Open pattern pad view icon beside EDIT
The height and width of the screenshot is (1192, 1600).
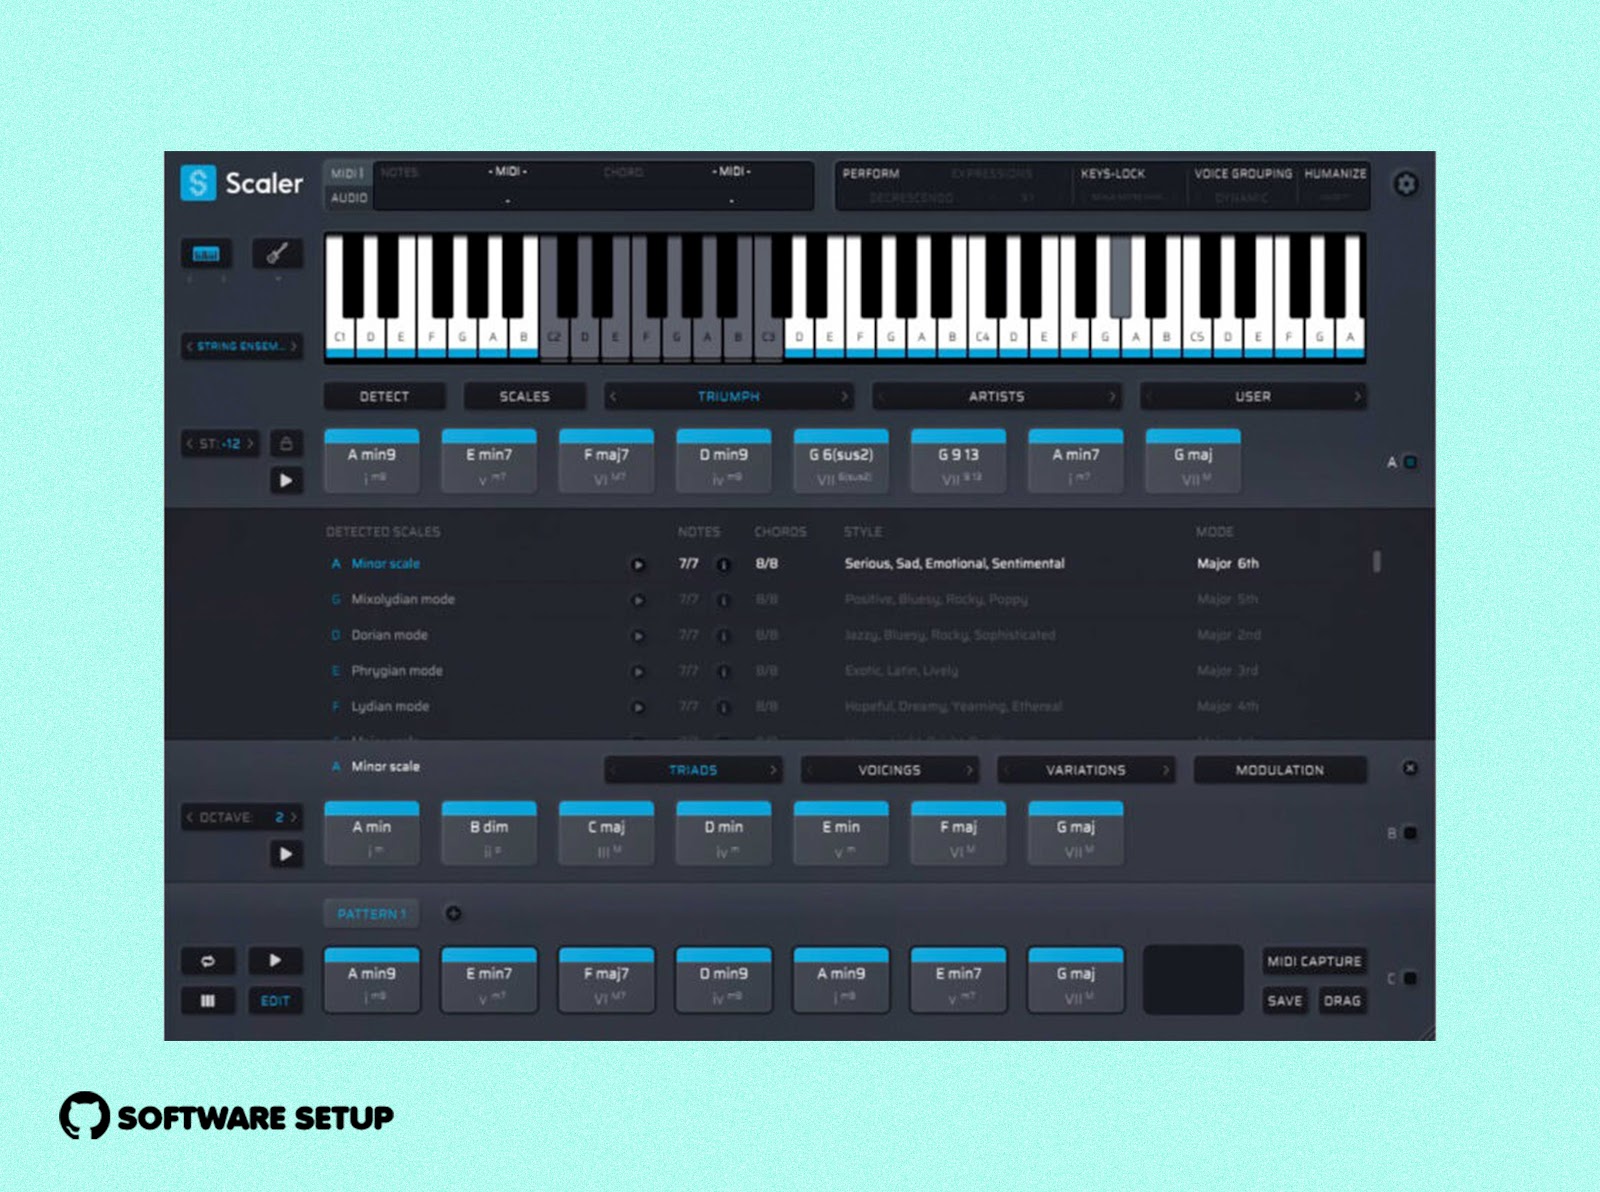coord(208,1000)
